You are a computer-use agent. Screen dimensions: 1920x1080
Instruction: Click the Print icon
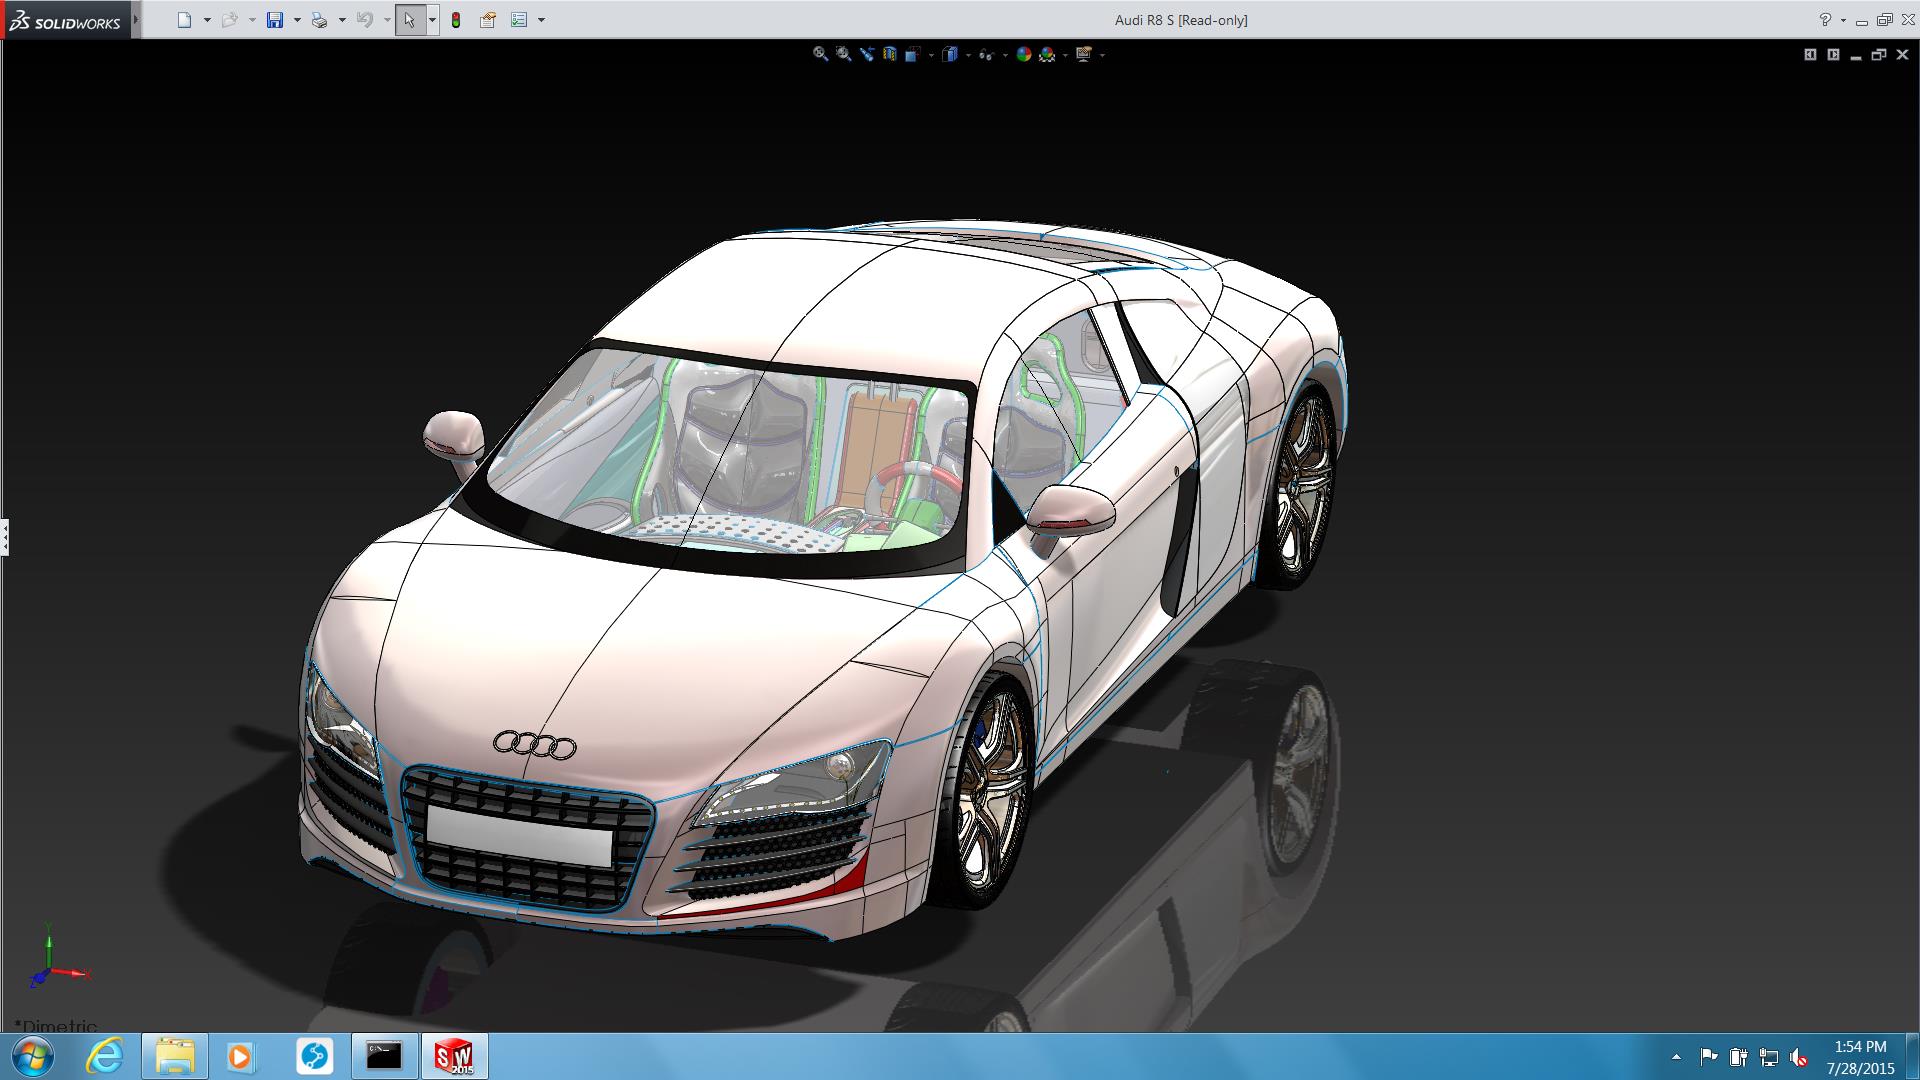click(319, 20)
